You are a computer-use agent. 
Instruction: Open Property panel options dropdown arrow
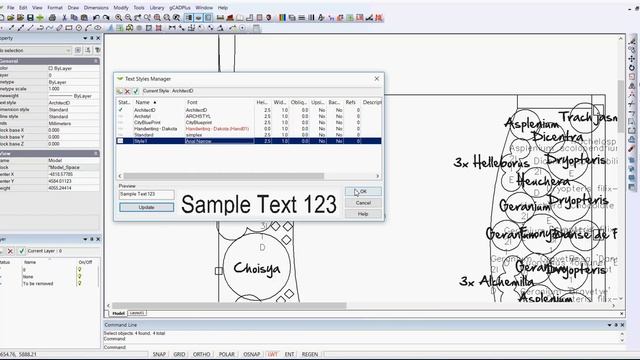85,38
